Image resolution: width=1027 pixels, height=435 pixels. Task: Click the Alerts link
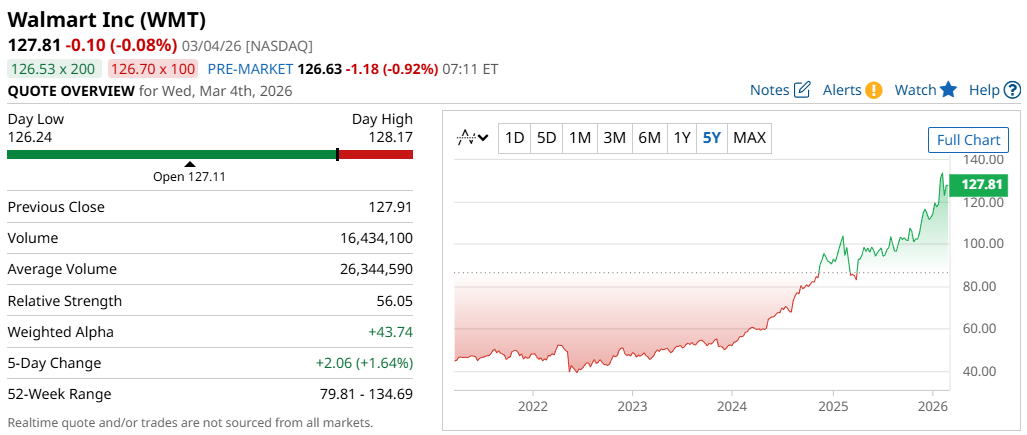(842, 90)
